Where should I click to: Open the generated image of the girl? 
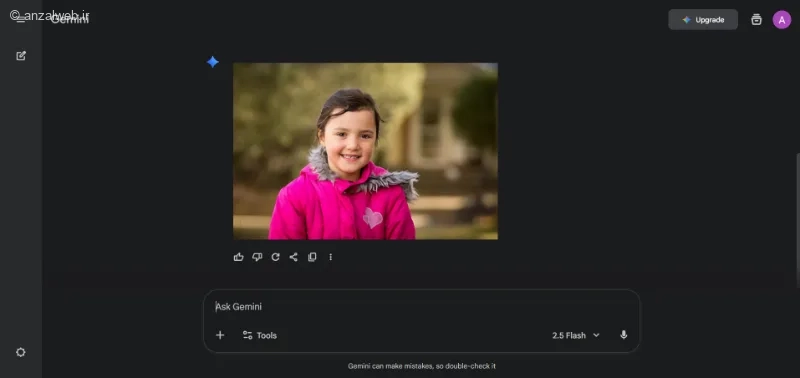(365, 151)
